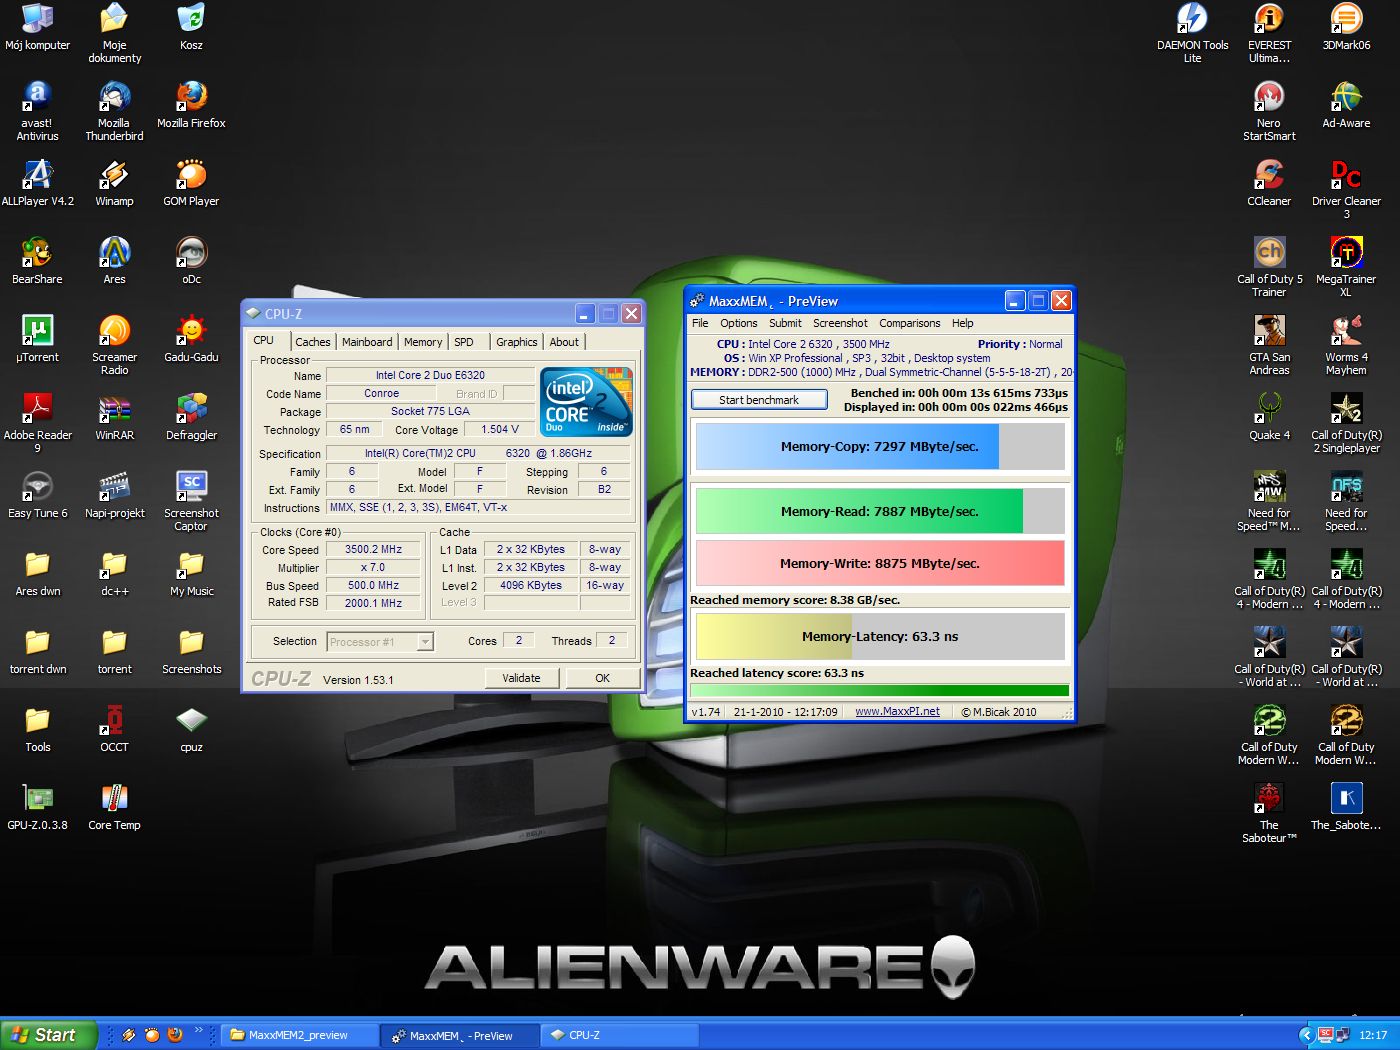
Task: Launch µTorrent from the desktop
Action: tap(37, 339)
